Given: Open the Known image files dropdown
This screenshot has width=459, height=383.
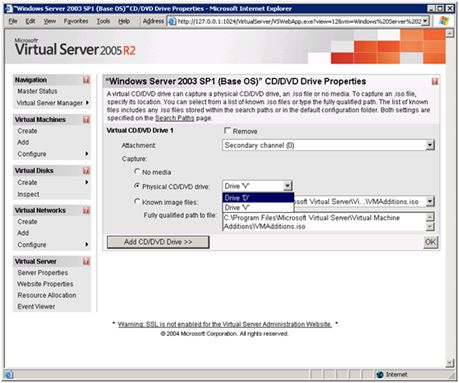Looking at the screenshot, I should (x=430, y=201).
